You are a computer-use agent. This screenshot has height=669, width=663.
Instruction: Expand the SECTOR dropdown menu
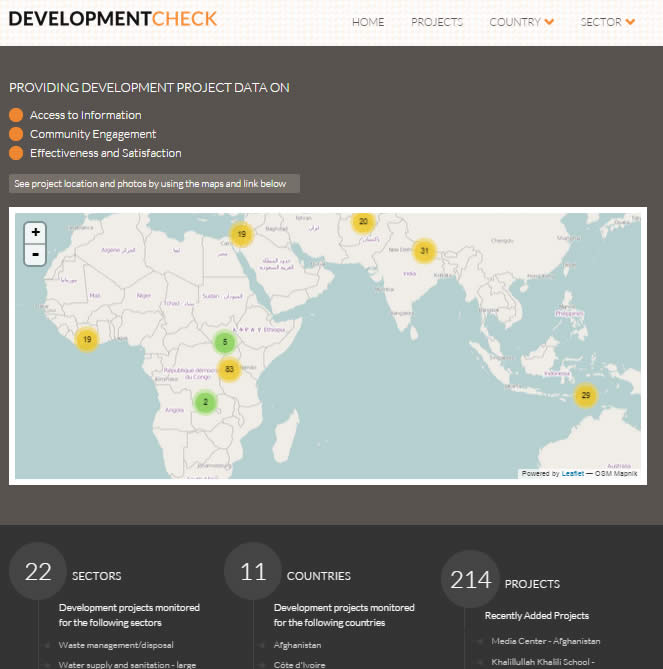(608, 22)
